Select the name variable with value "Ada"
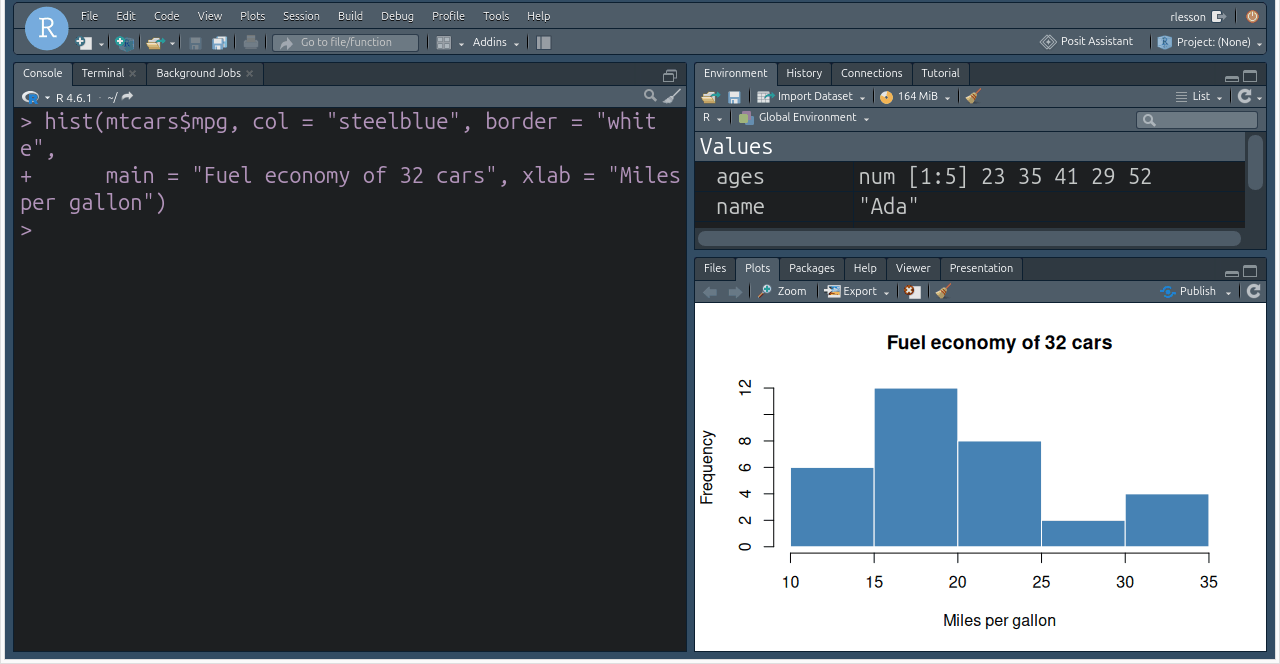 (x=970, y=207)
